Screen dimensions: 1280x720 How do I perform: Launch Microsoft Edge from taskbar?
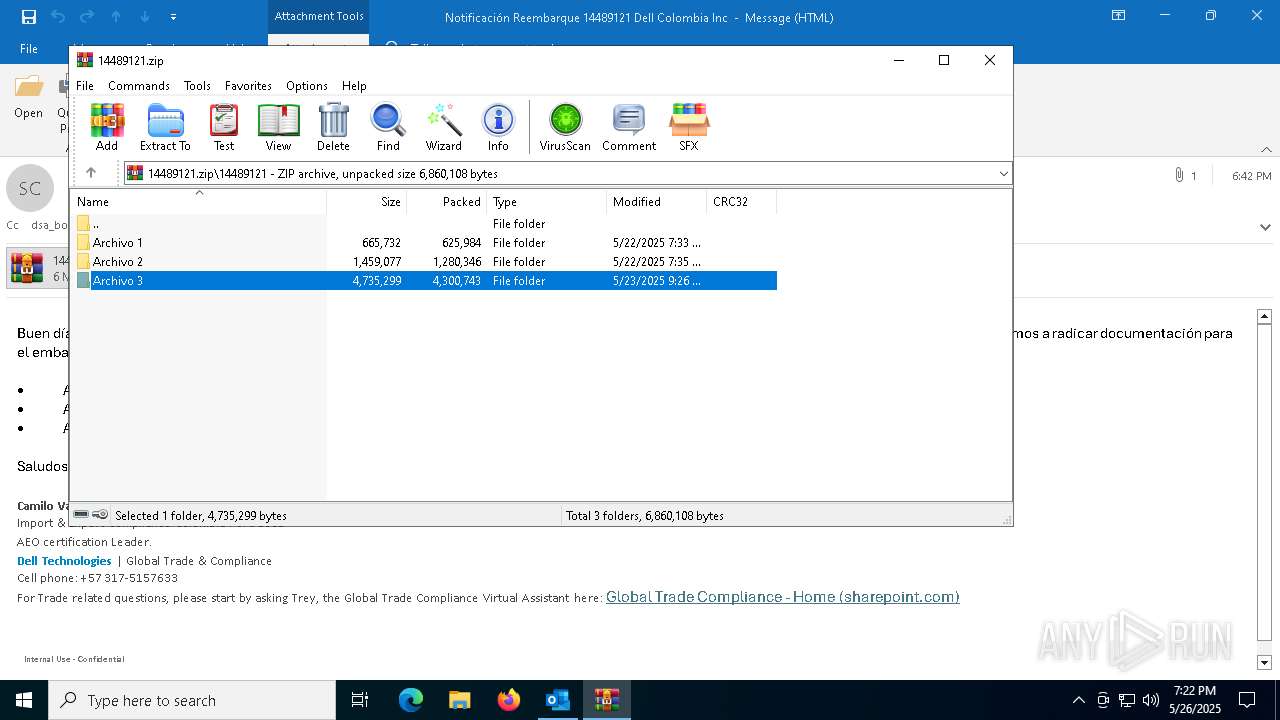pyautogui.click(x=411, y=700)
